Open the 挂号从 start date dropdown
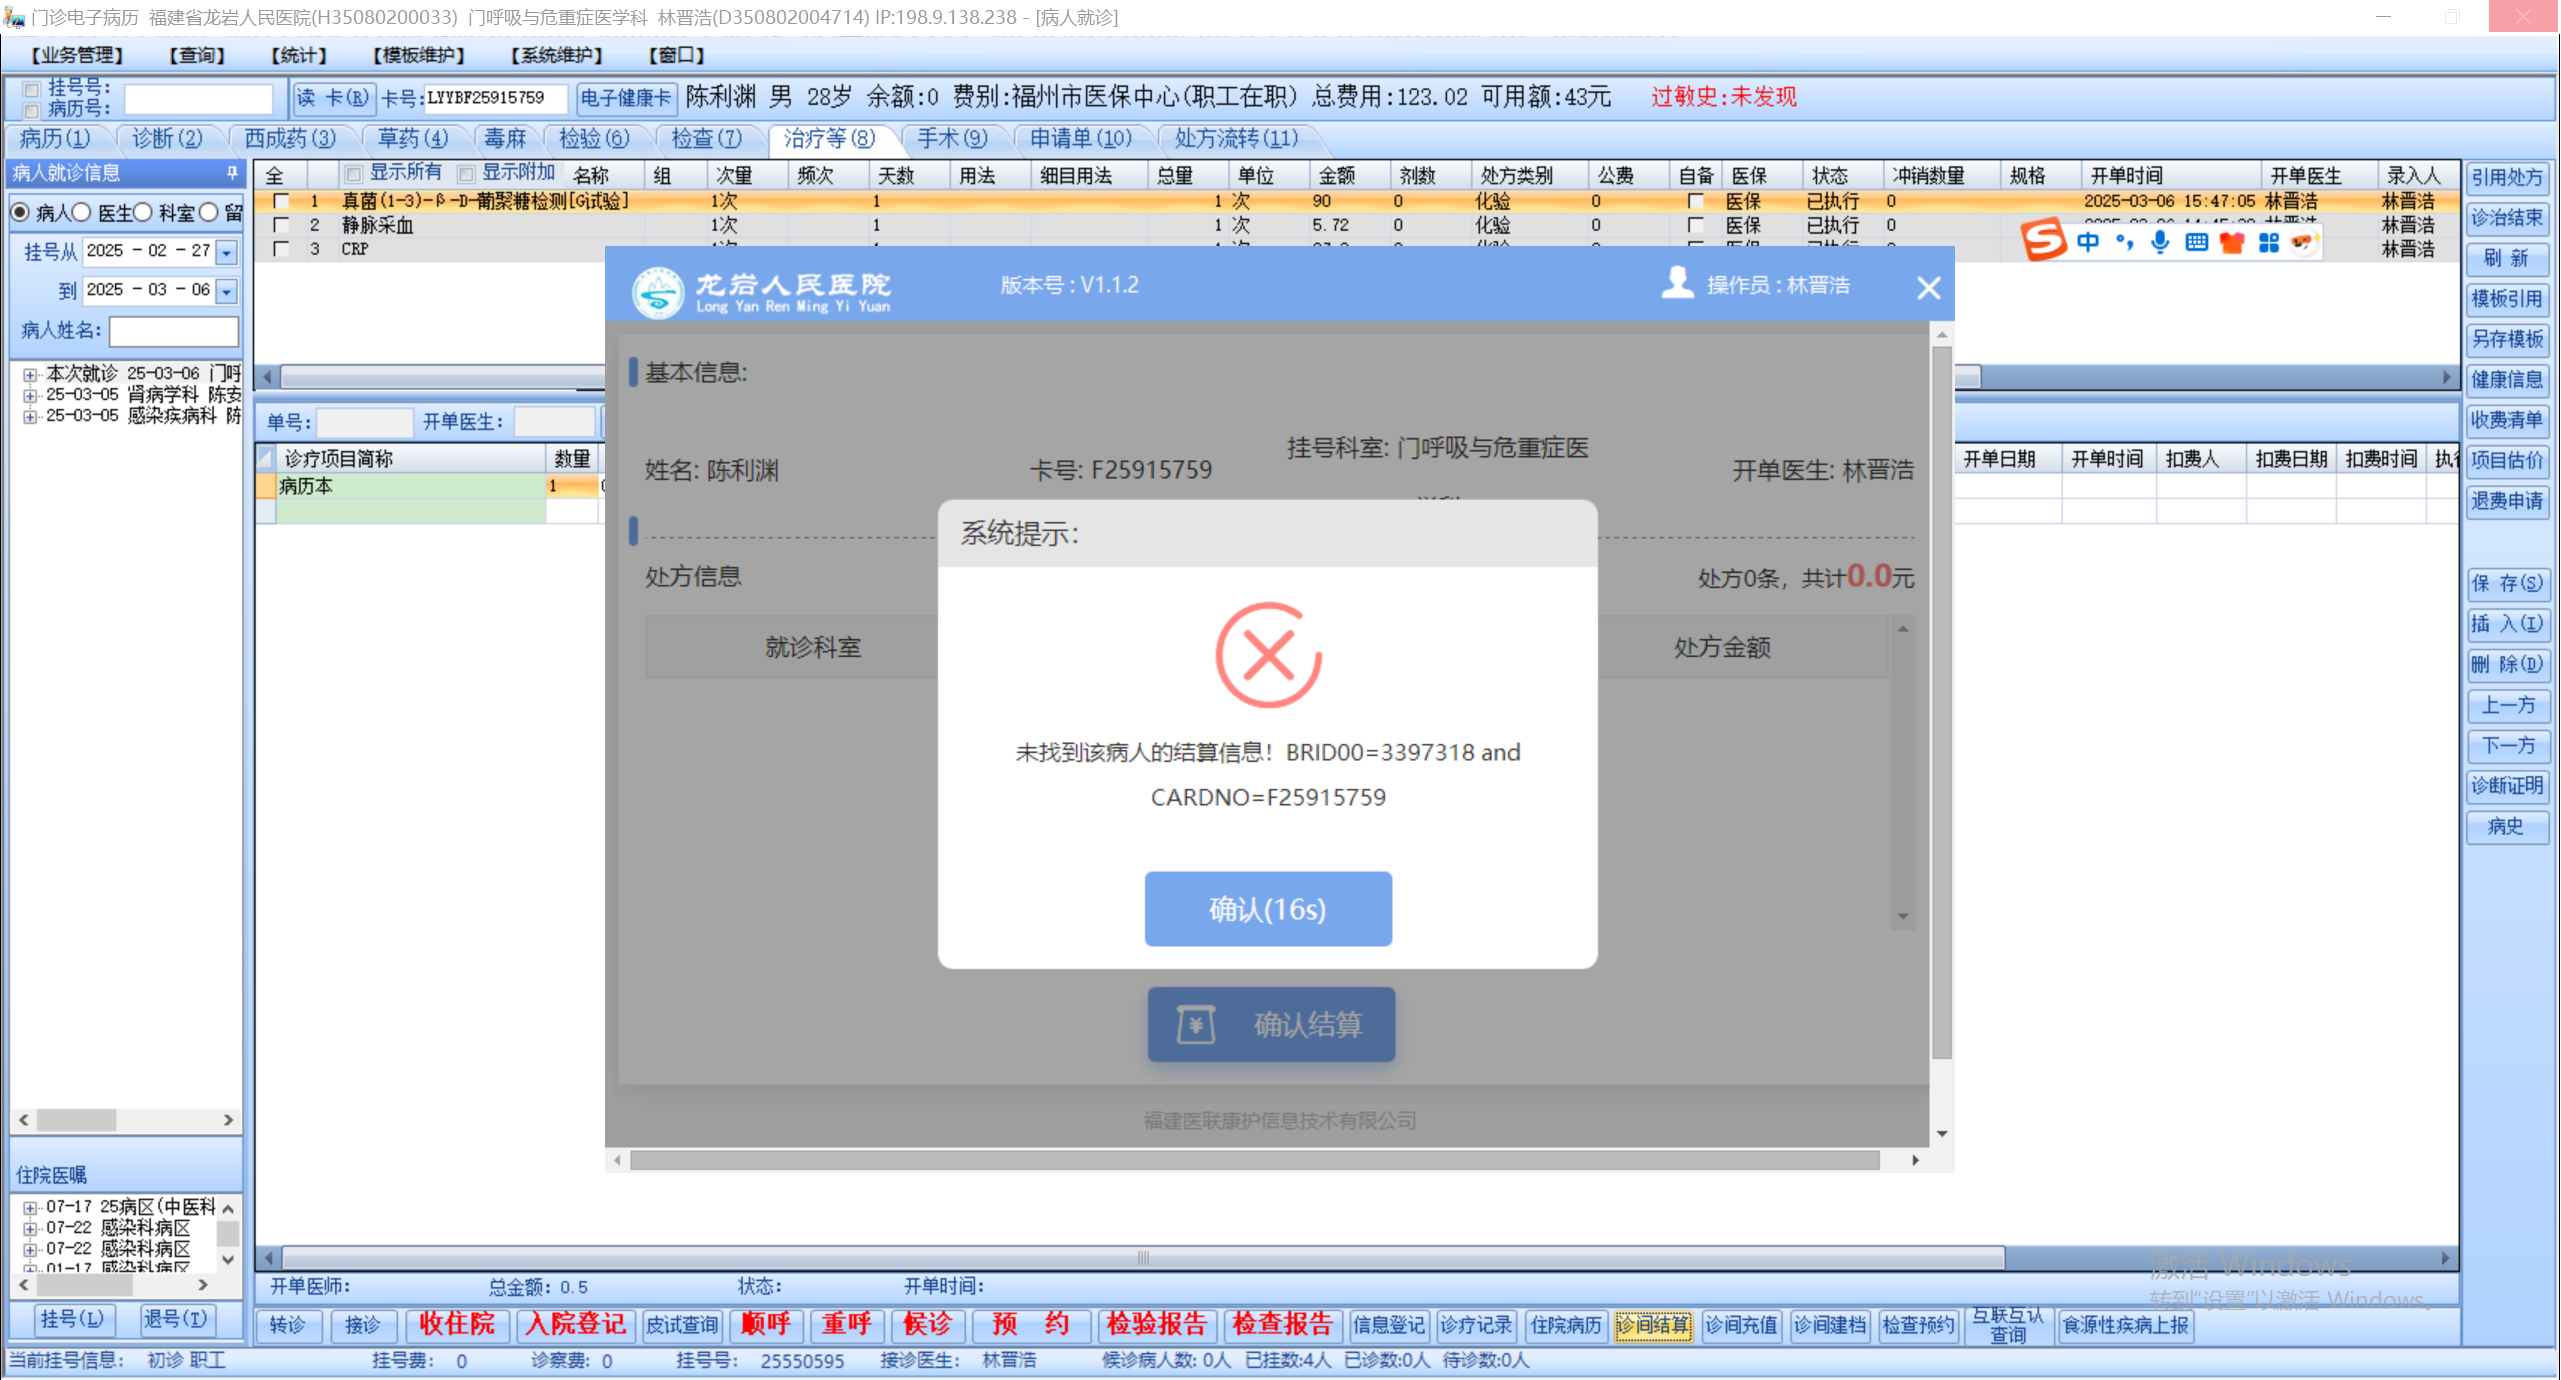Screen dimensions: 2561x1380 (227, 252)
